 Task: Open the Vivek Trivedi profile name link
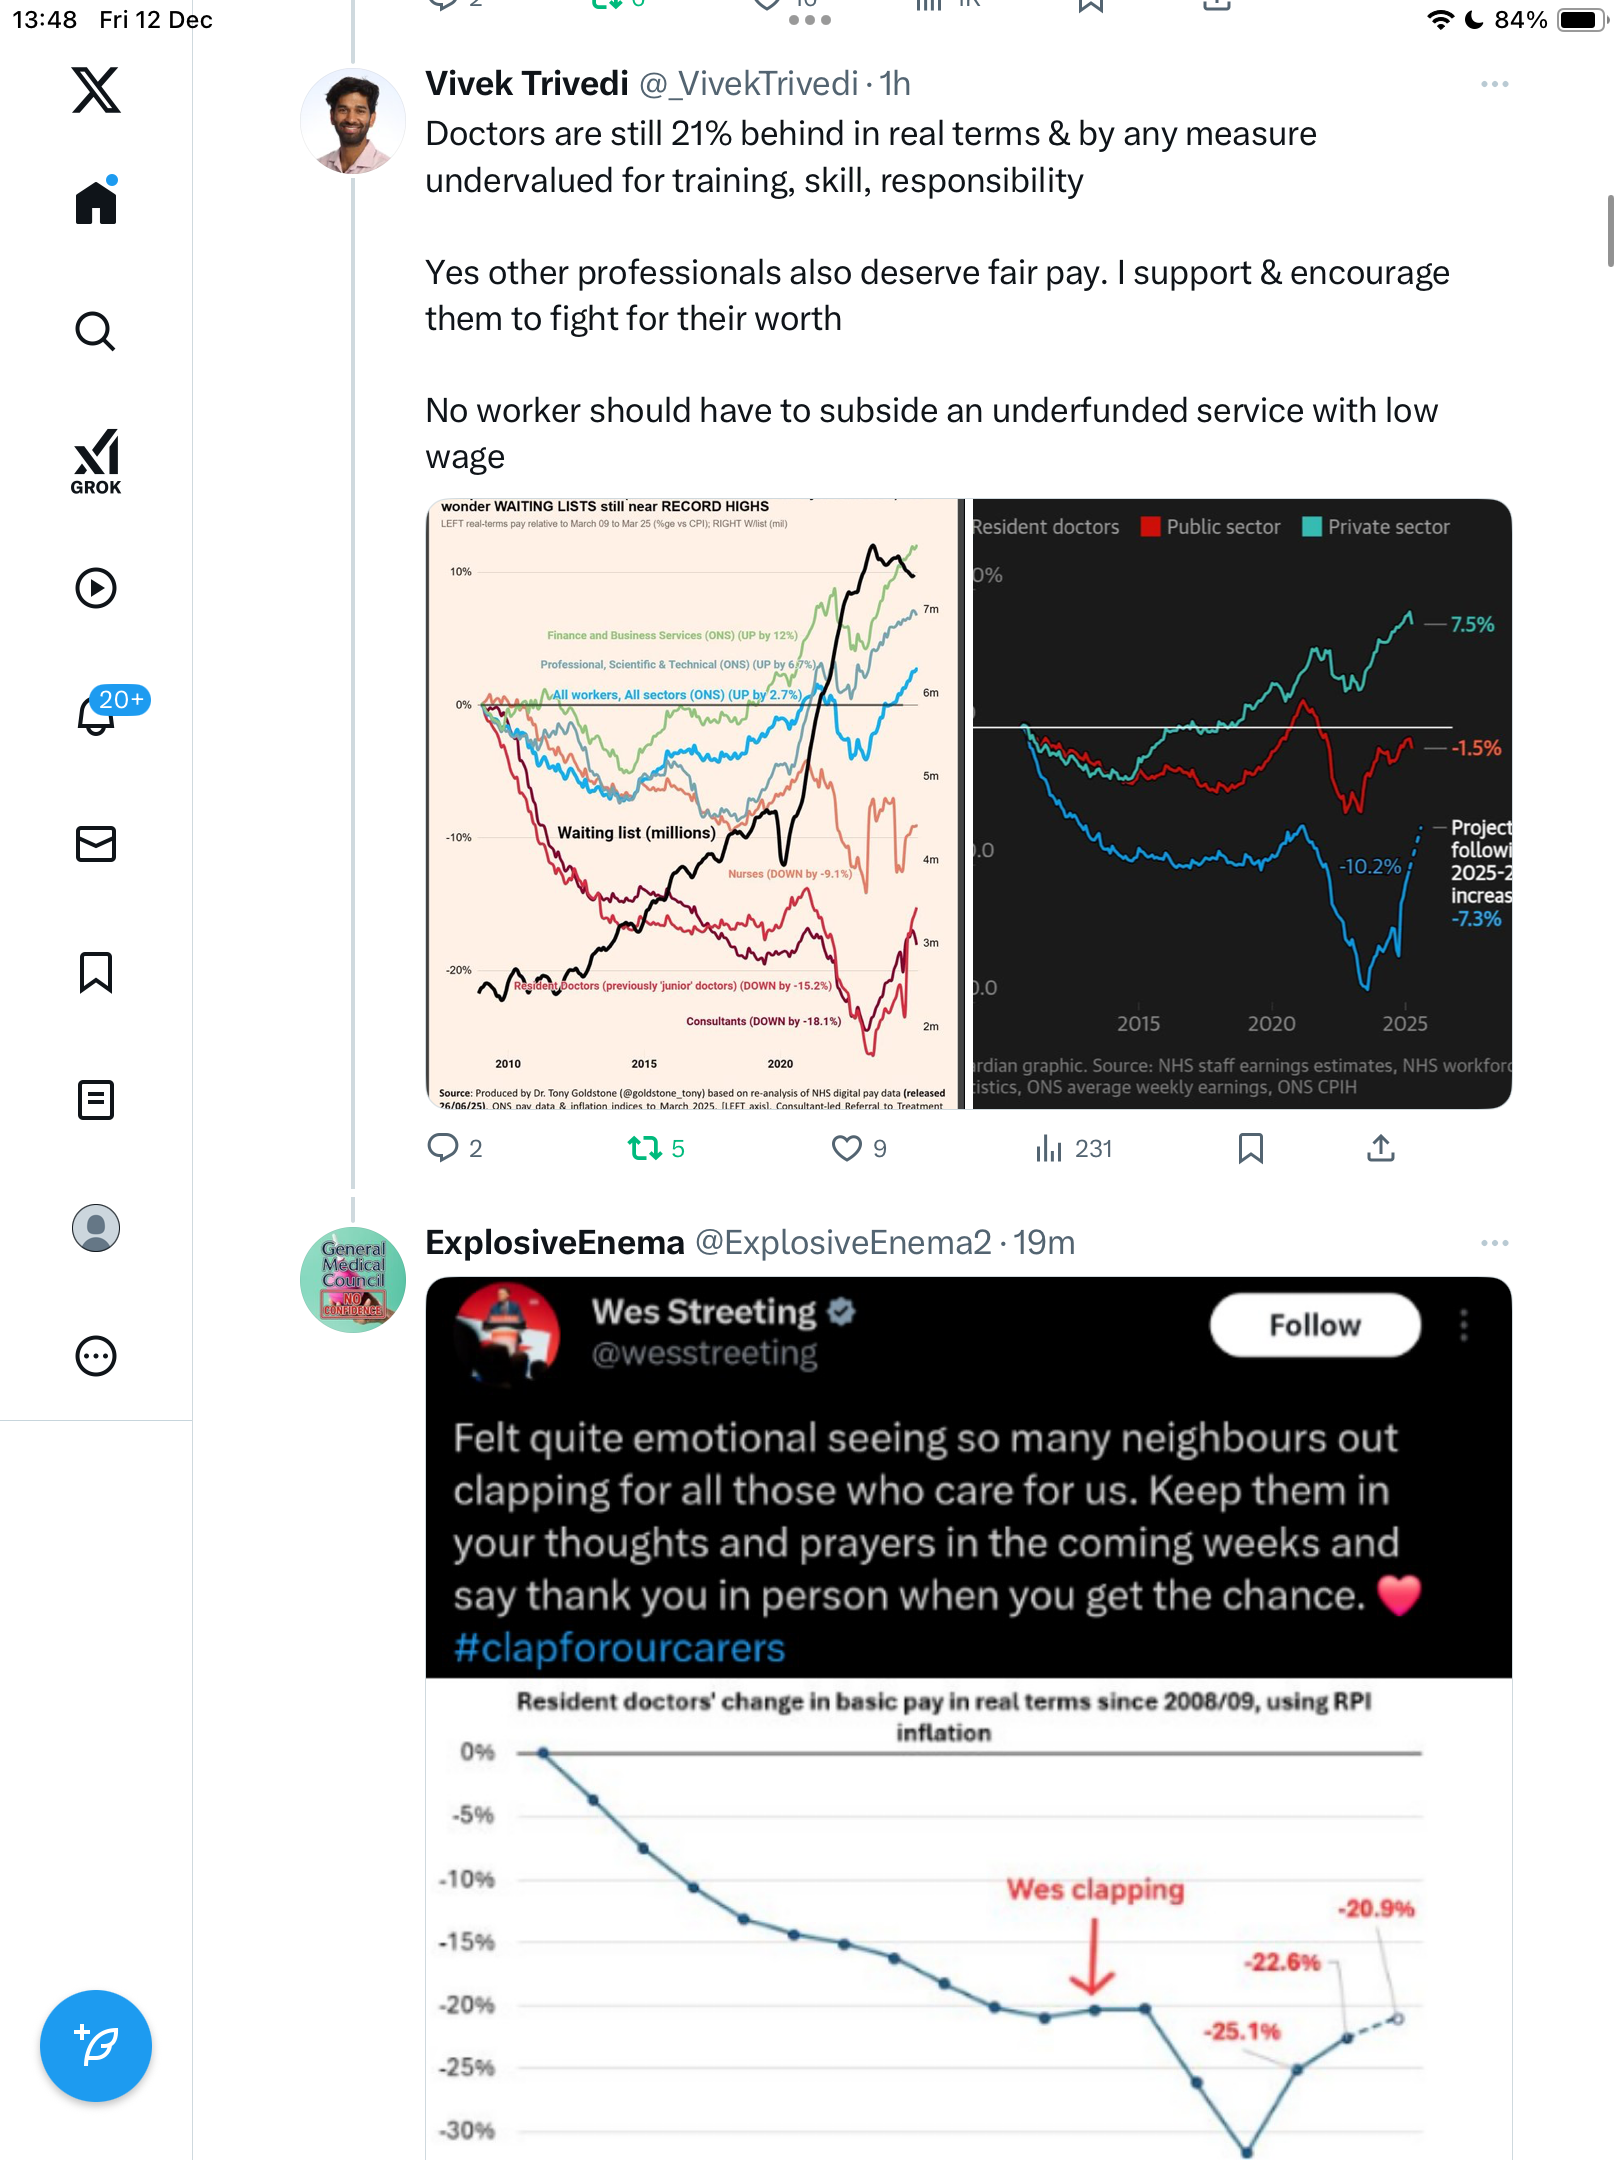[527, 84]
